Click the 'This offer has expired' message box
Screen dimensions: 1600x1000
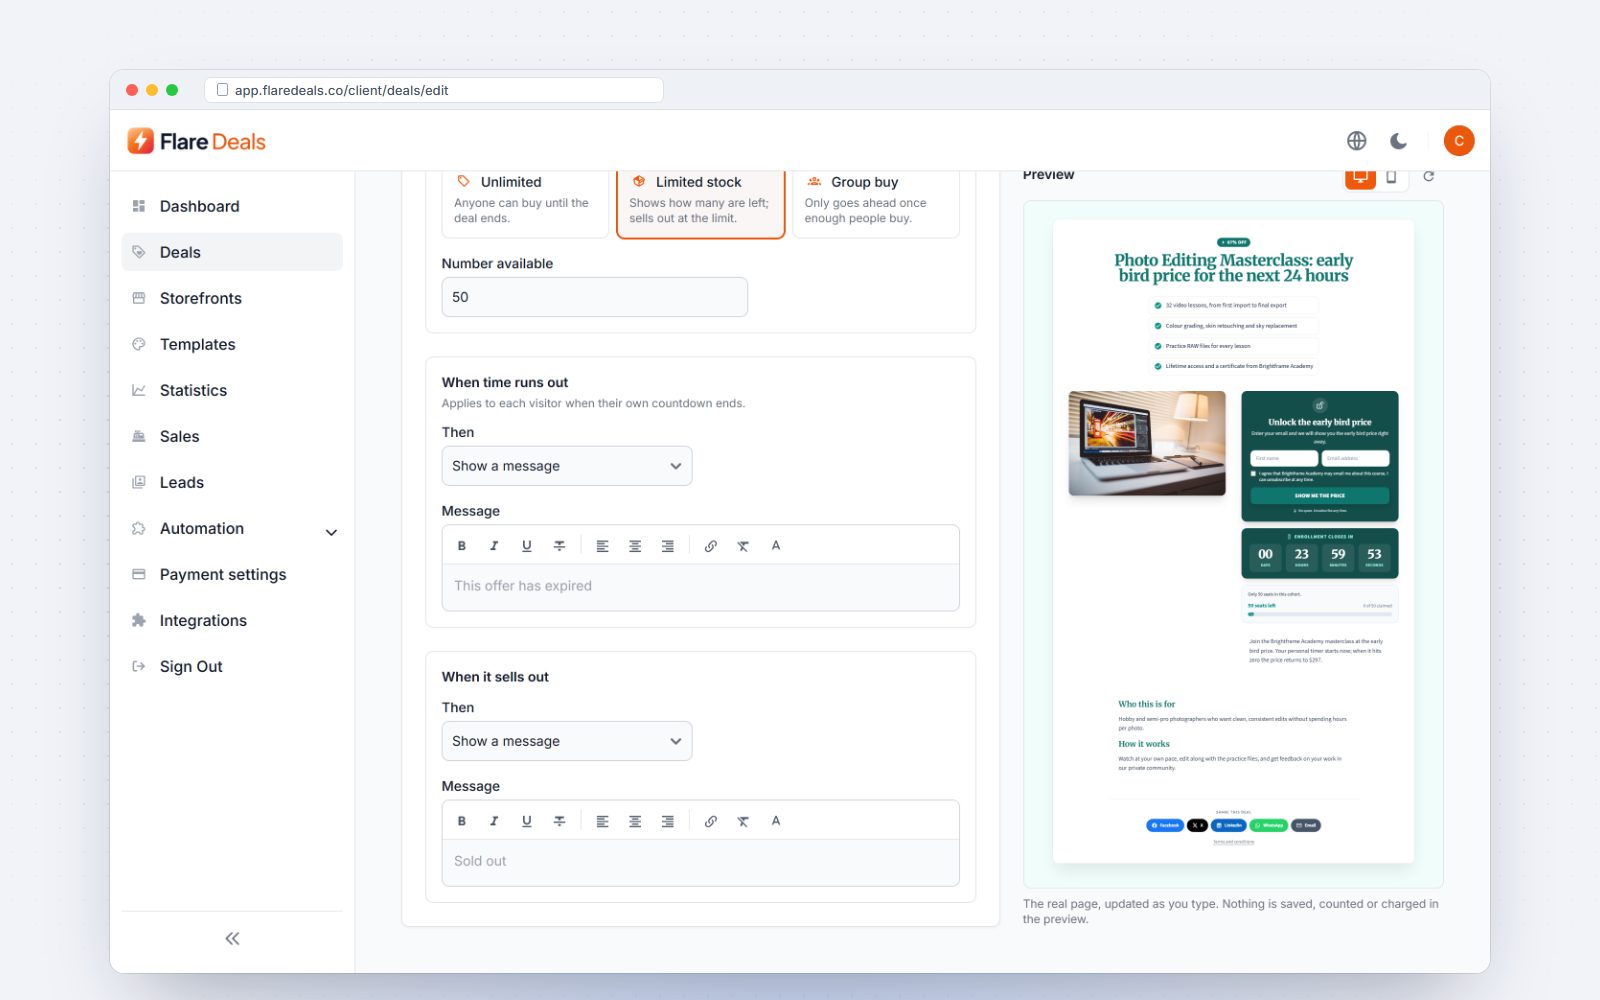click(x=700, y=587)
